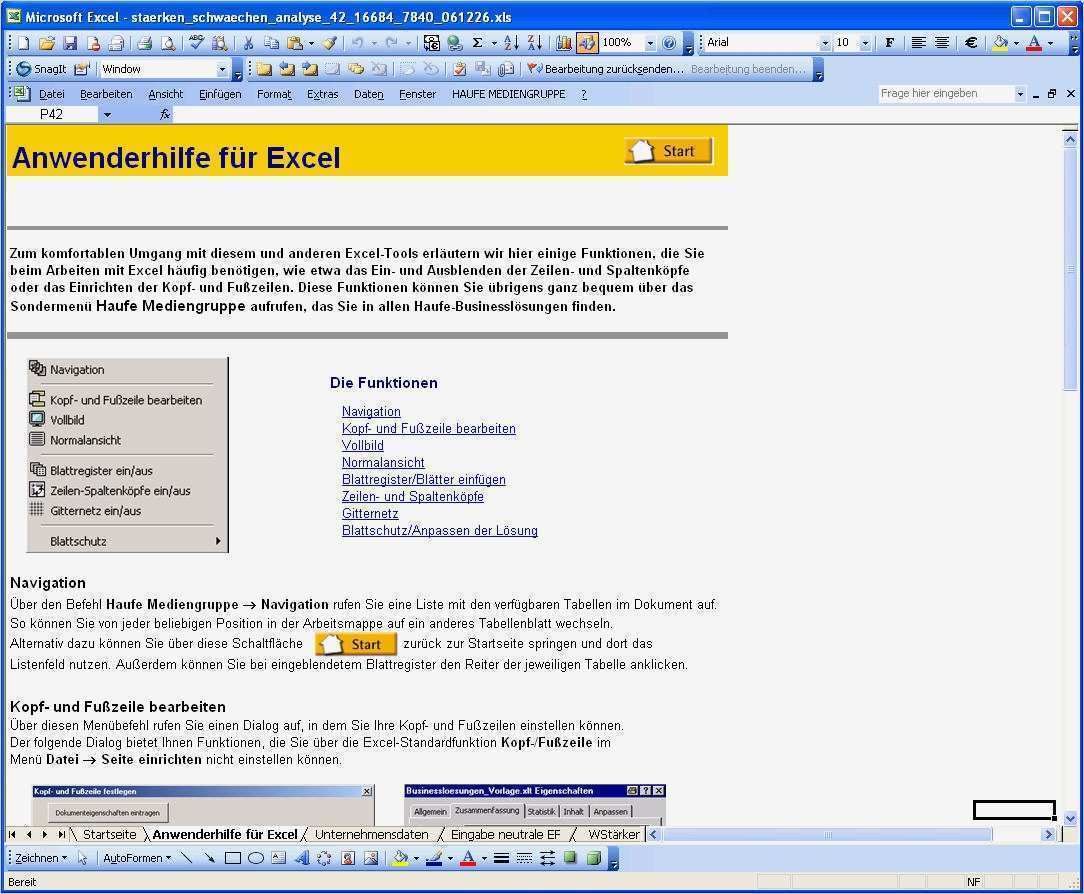Follow the Vollbild hyperlink
This screenshot has height=894, width=1084.
pyautogui.click(x=362, y=445)
